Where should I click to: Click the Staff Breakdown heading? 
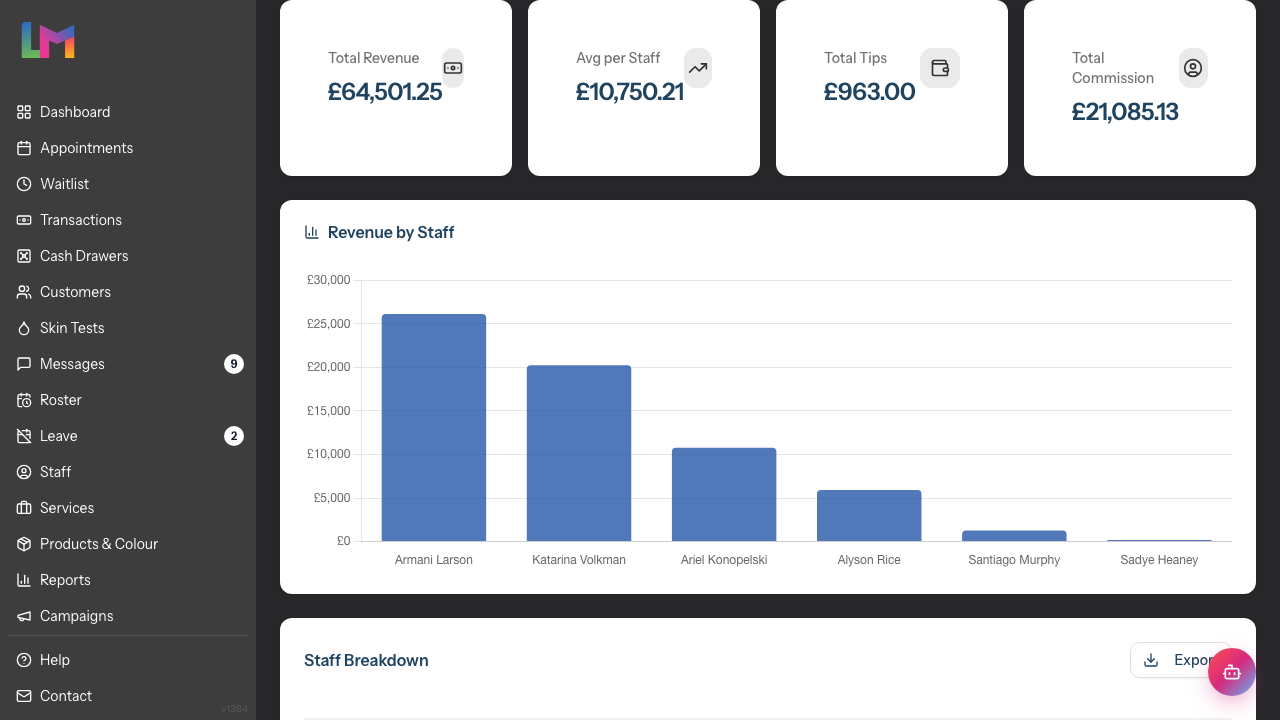pos(366,660)
